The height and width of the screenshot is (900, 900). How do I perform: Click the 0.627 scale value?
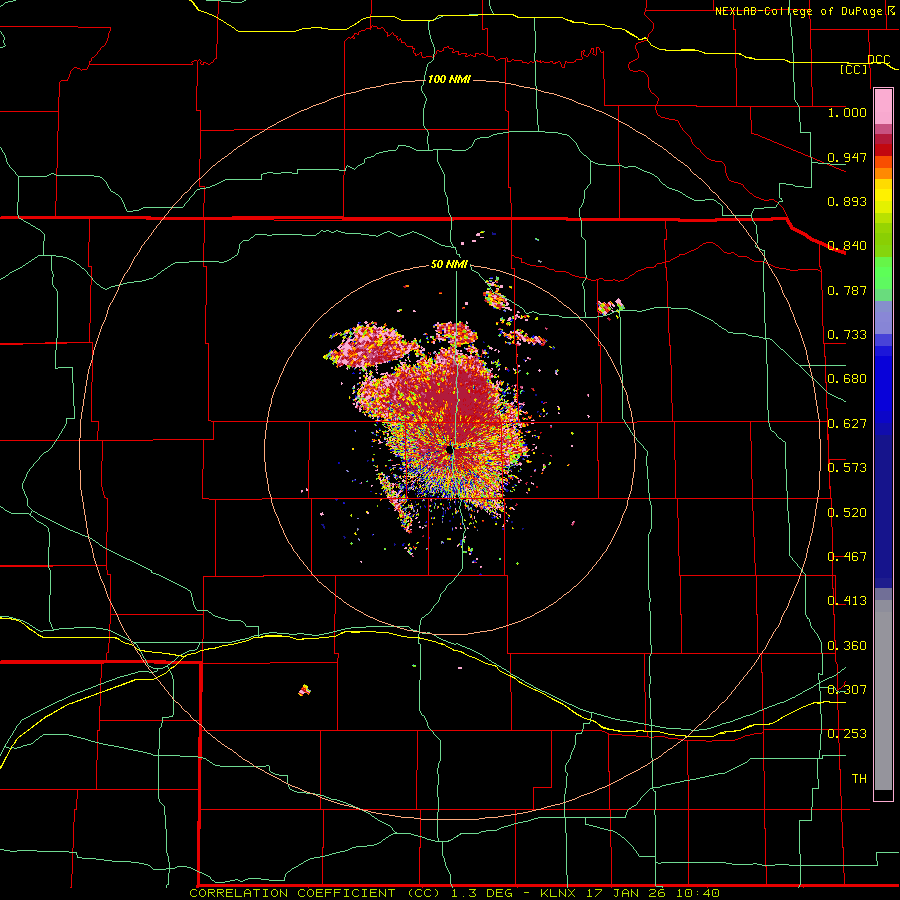847,424
